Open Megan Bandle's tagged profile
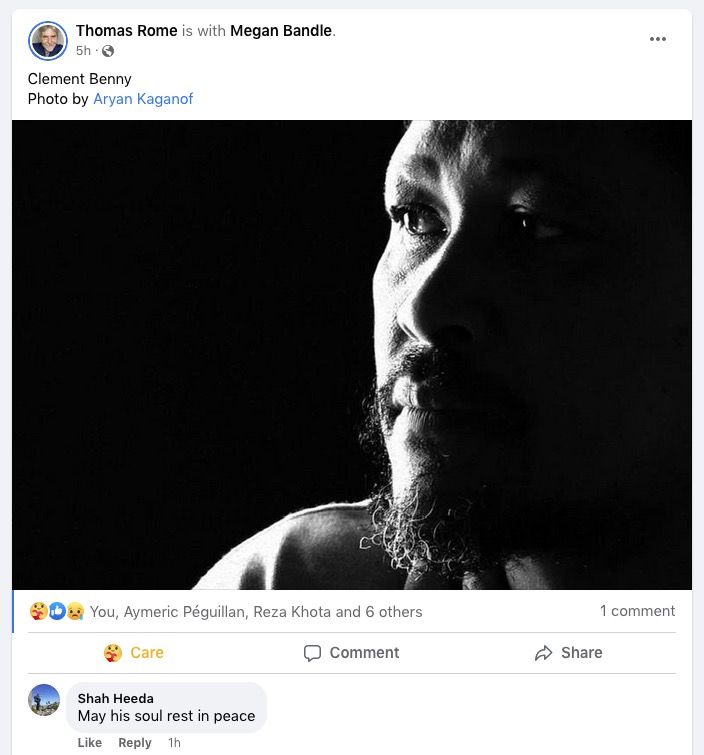 [x=280, y=31]
